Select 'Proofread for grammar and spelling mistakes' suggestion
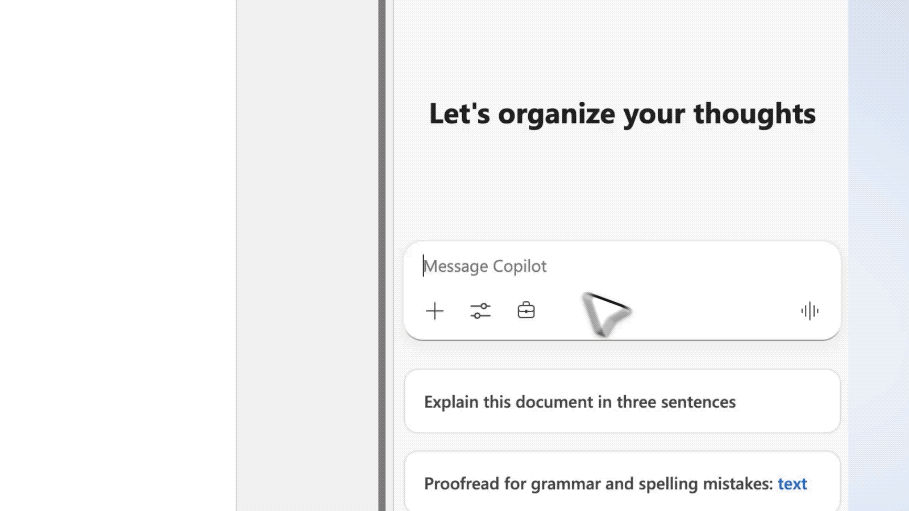 click(x=622, y=482)
